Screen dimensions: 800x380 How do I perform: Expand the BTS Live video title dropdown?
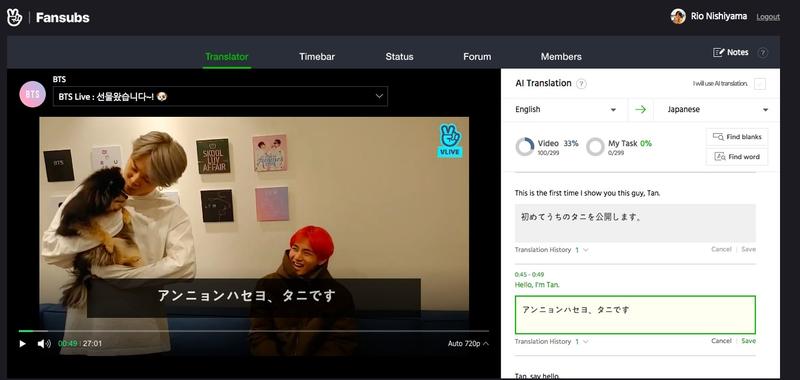(x=220, y=96)
